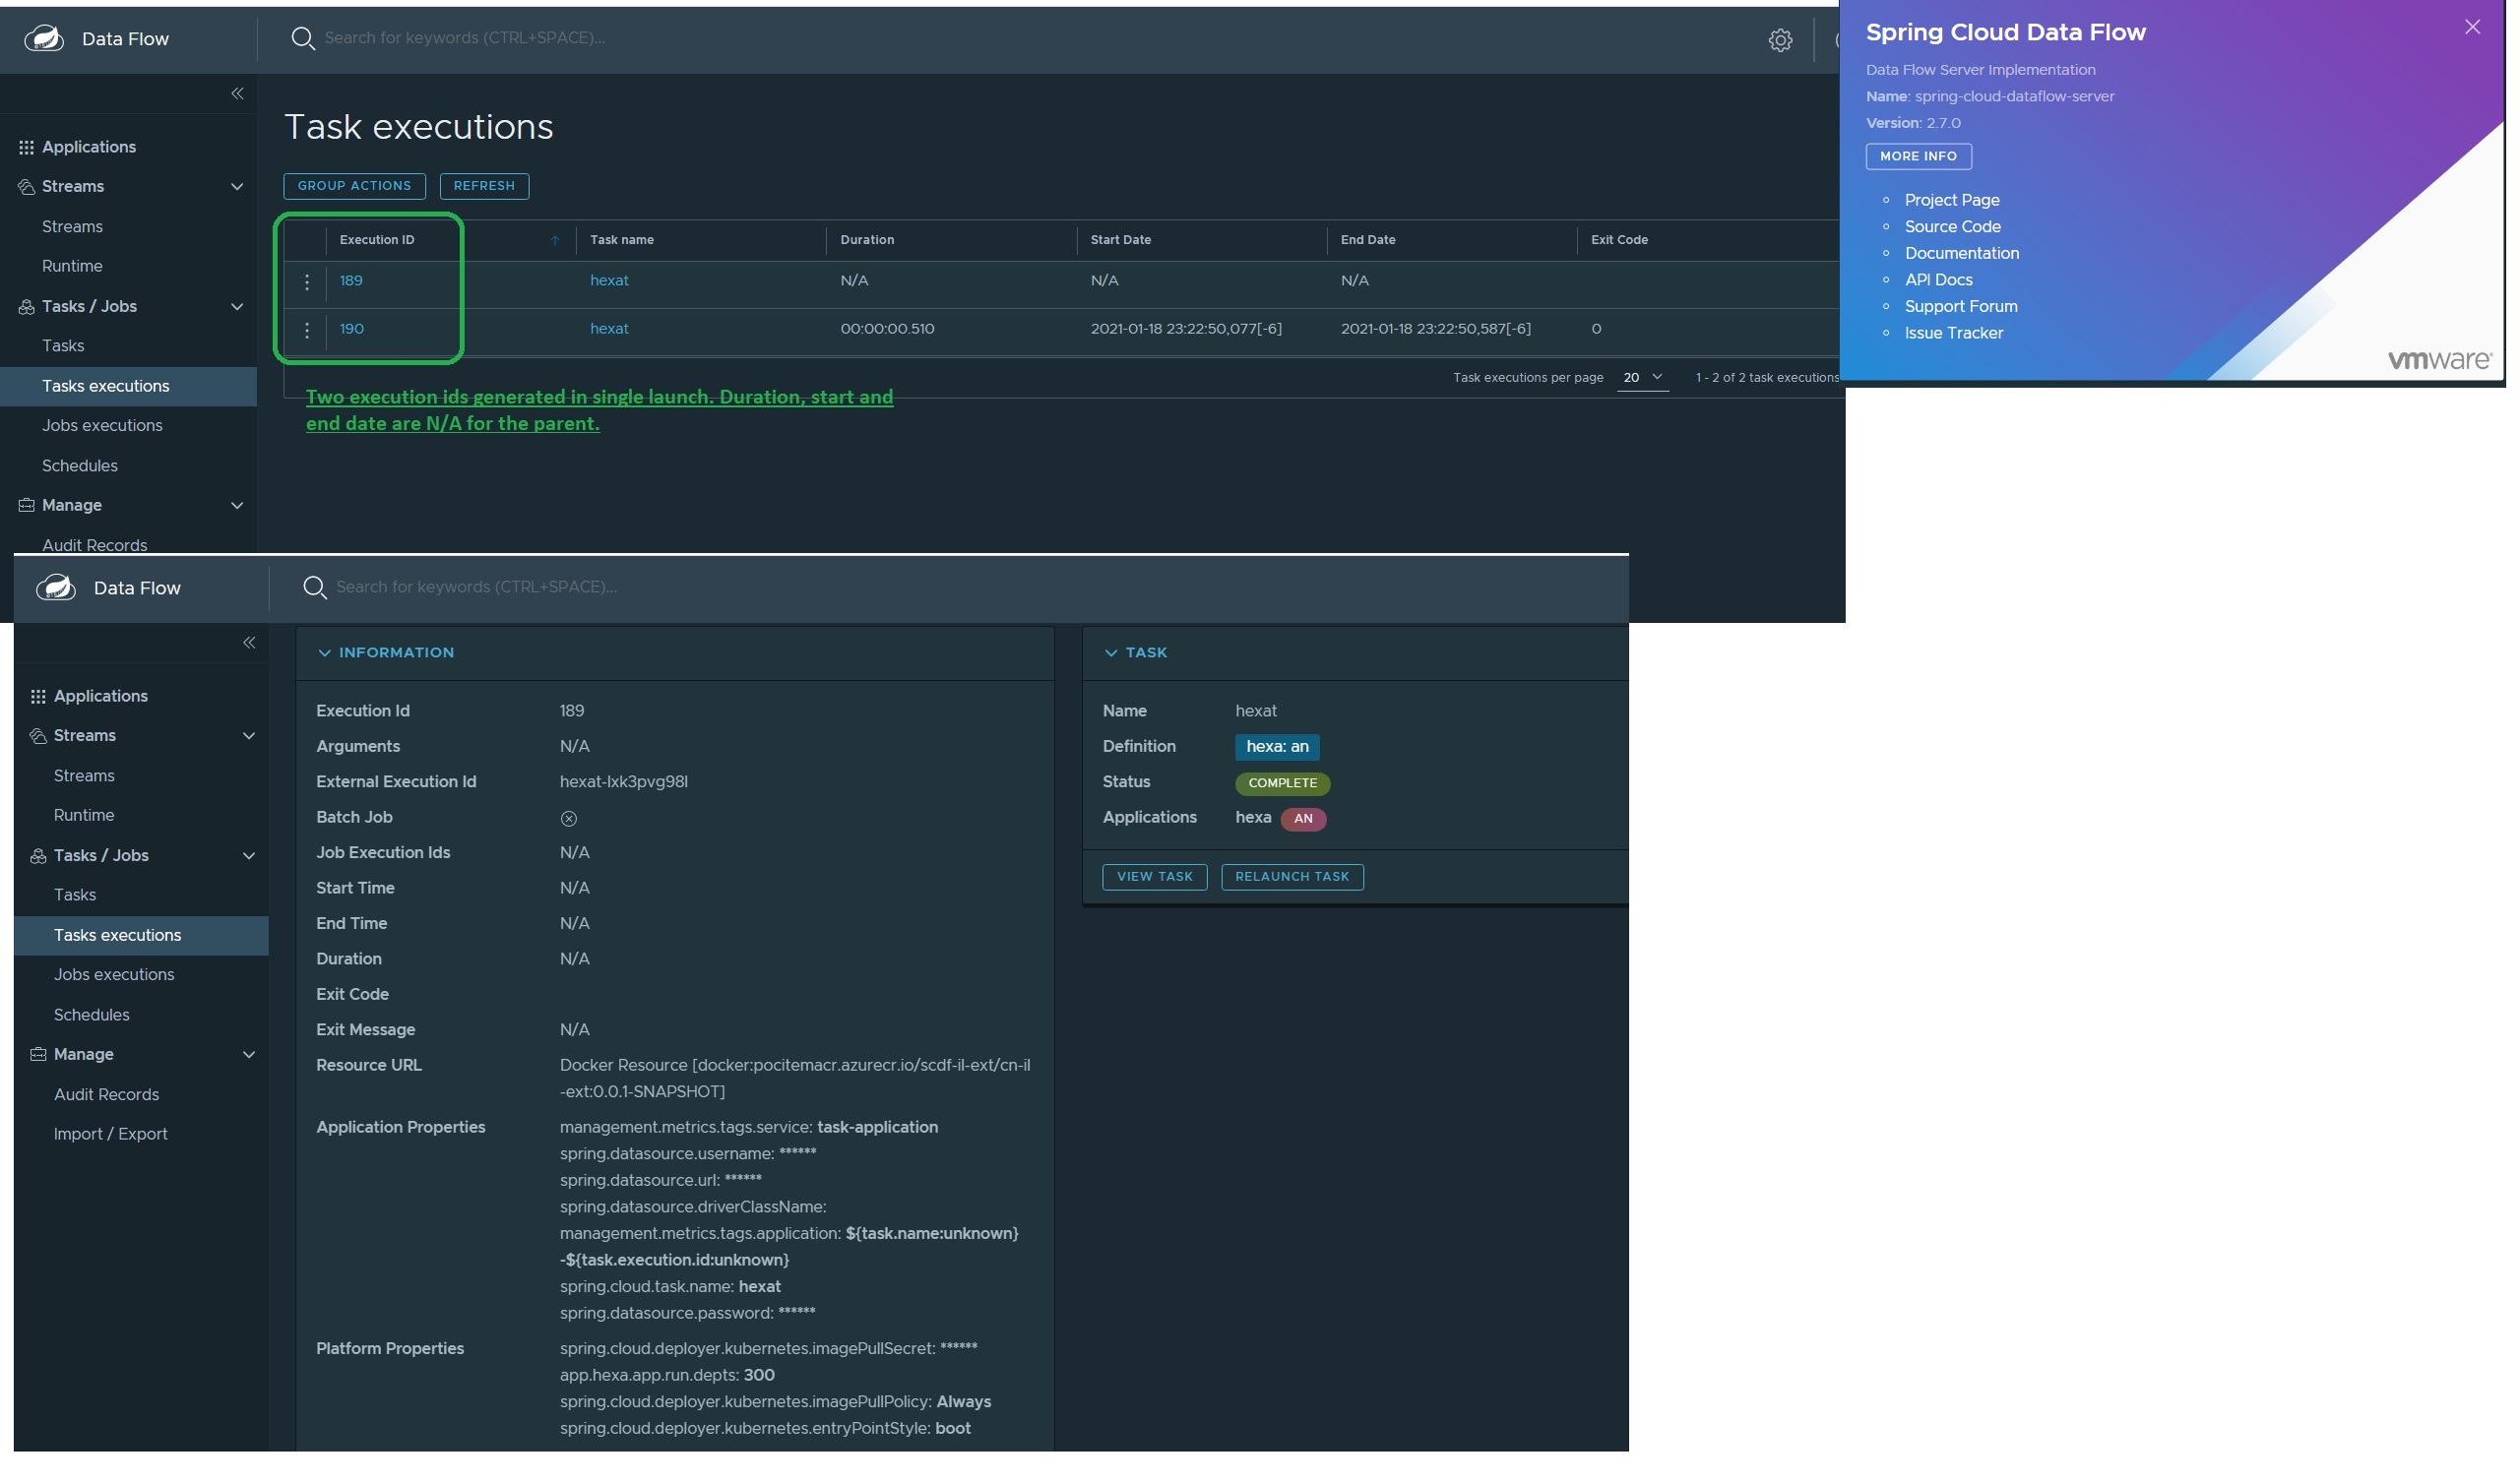Collapse the INFORMATION section

[x=325, y=652]
